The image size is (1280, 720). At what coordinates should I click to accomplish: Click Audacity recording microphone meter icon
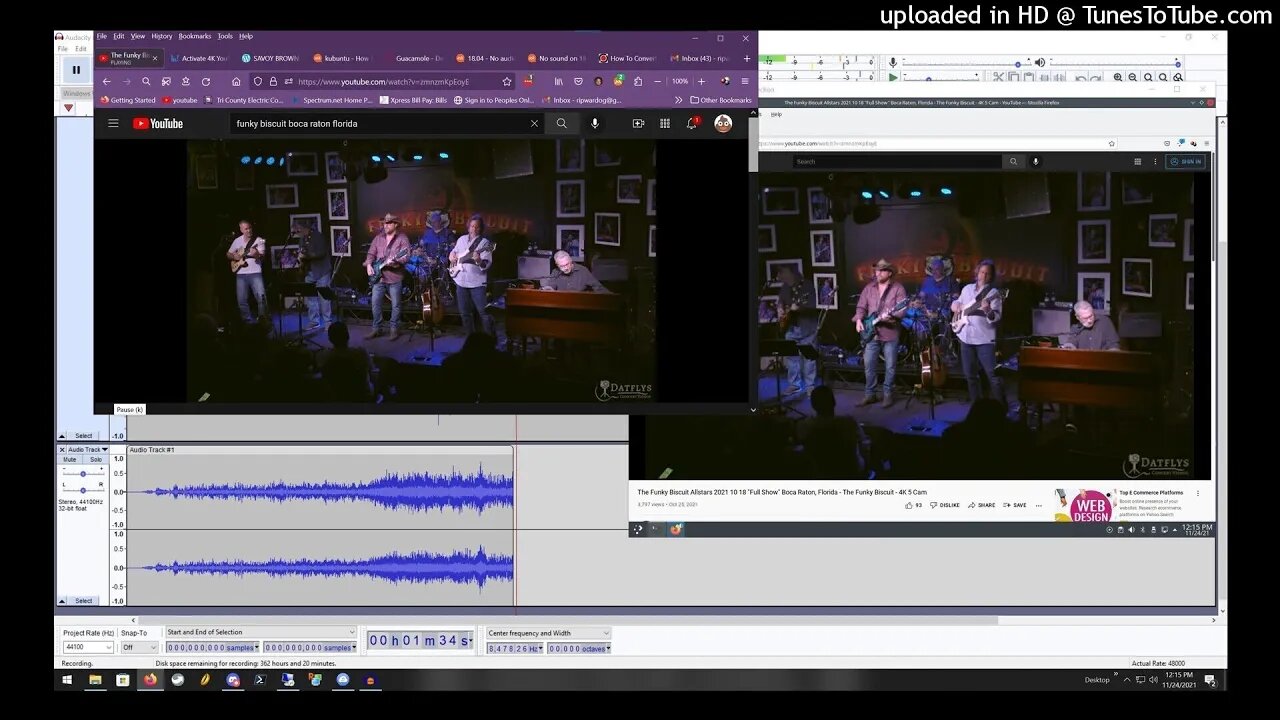click(893, 62)
